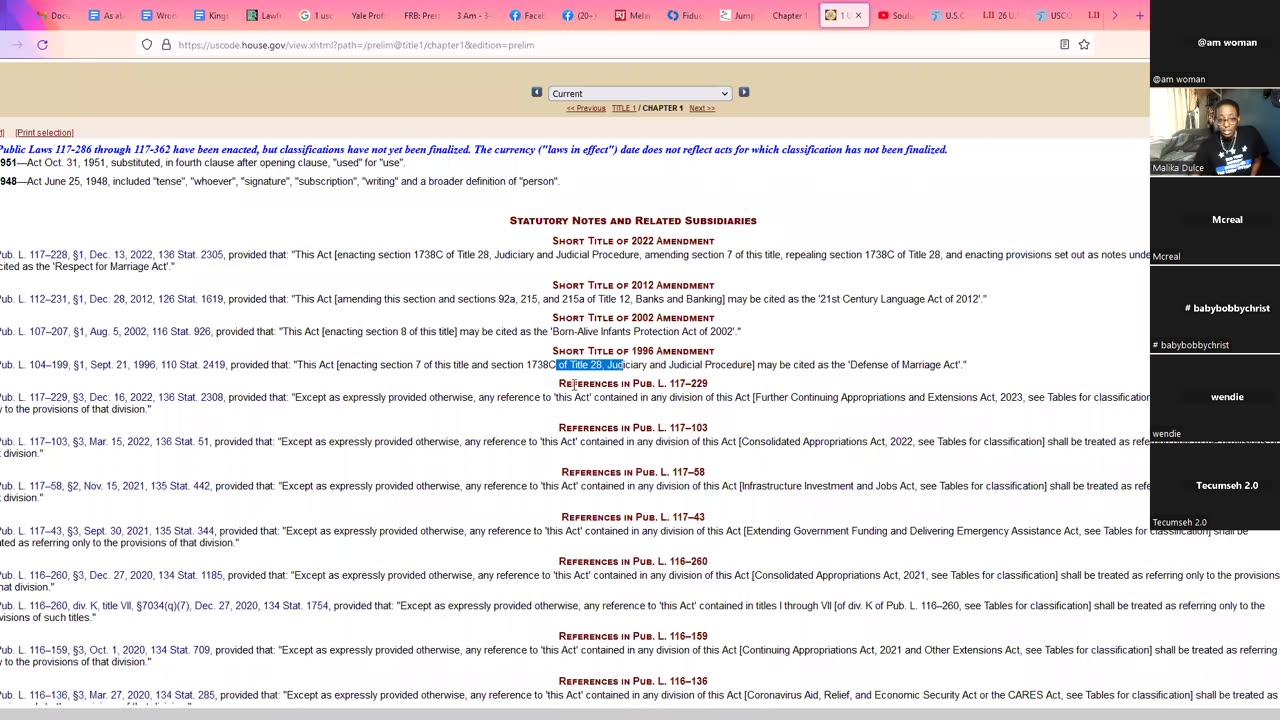Viewport: 1280px width, 720px height.
Task: Switch to the '3 Am' tab
Action: (473, 15)
